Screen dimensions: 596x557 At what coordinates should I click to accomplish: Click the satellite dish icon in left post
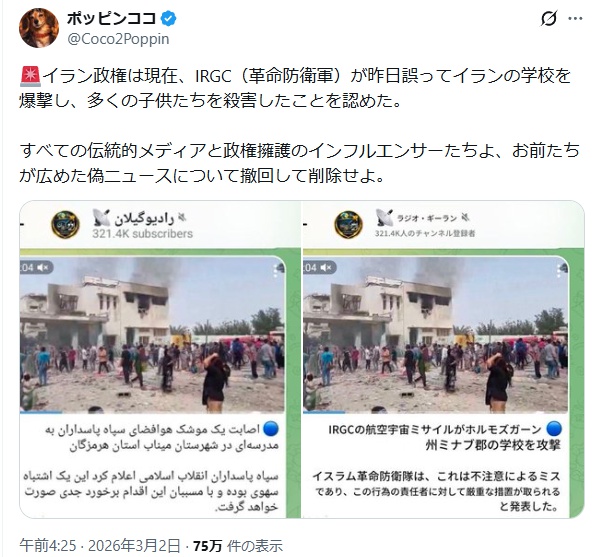point(101,218)
